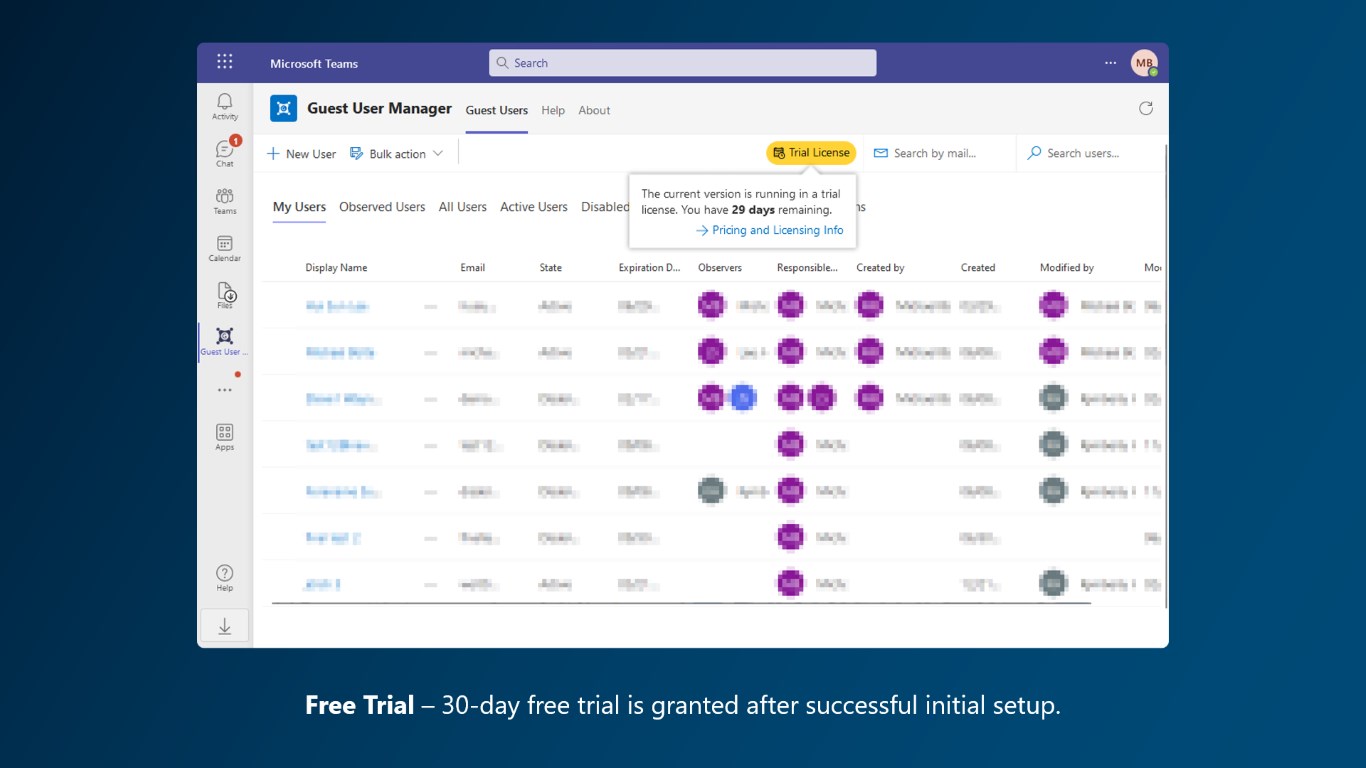Select the My Users view
Screen dimensions: 1366x768
299,207
